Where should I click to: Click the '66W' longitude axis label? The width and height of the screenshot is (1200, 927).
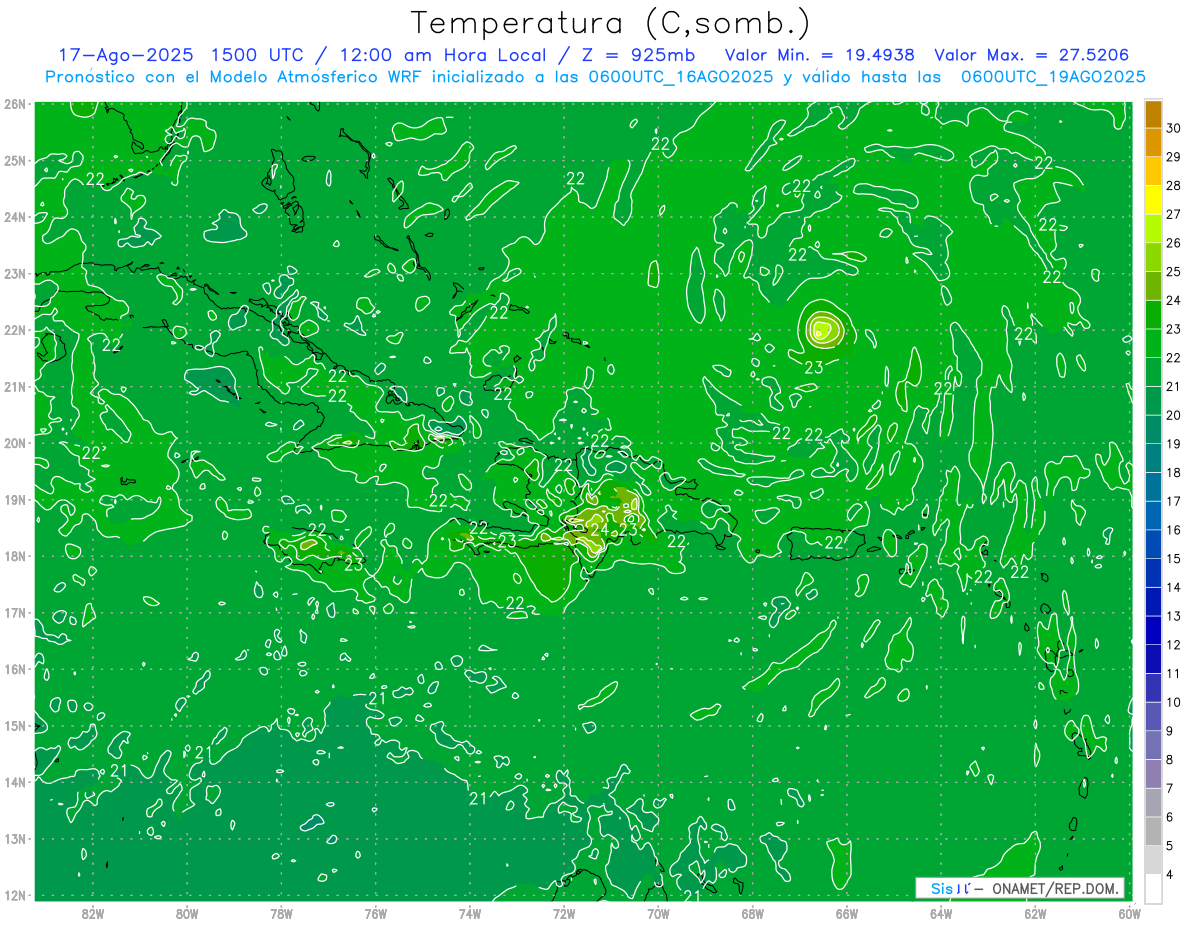pyautogui.click(x=847, y=912)
